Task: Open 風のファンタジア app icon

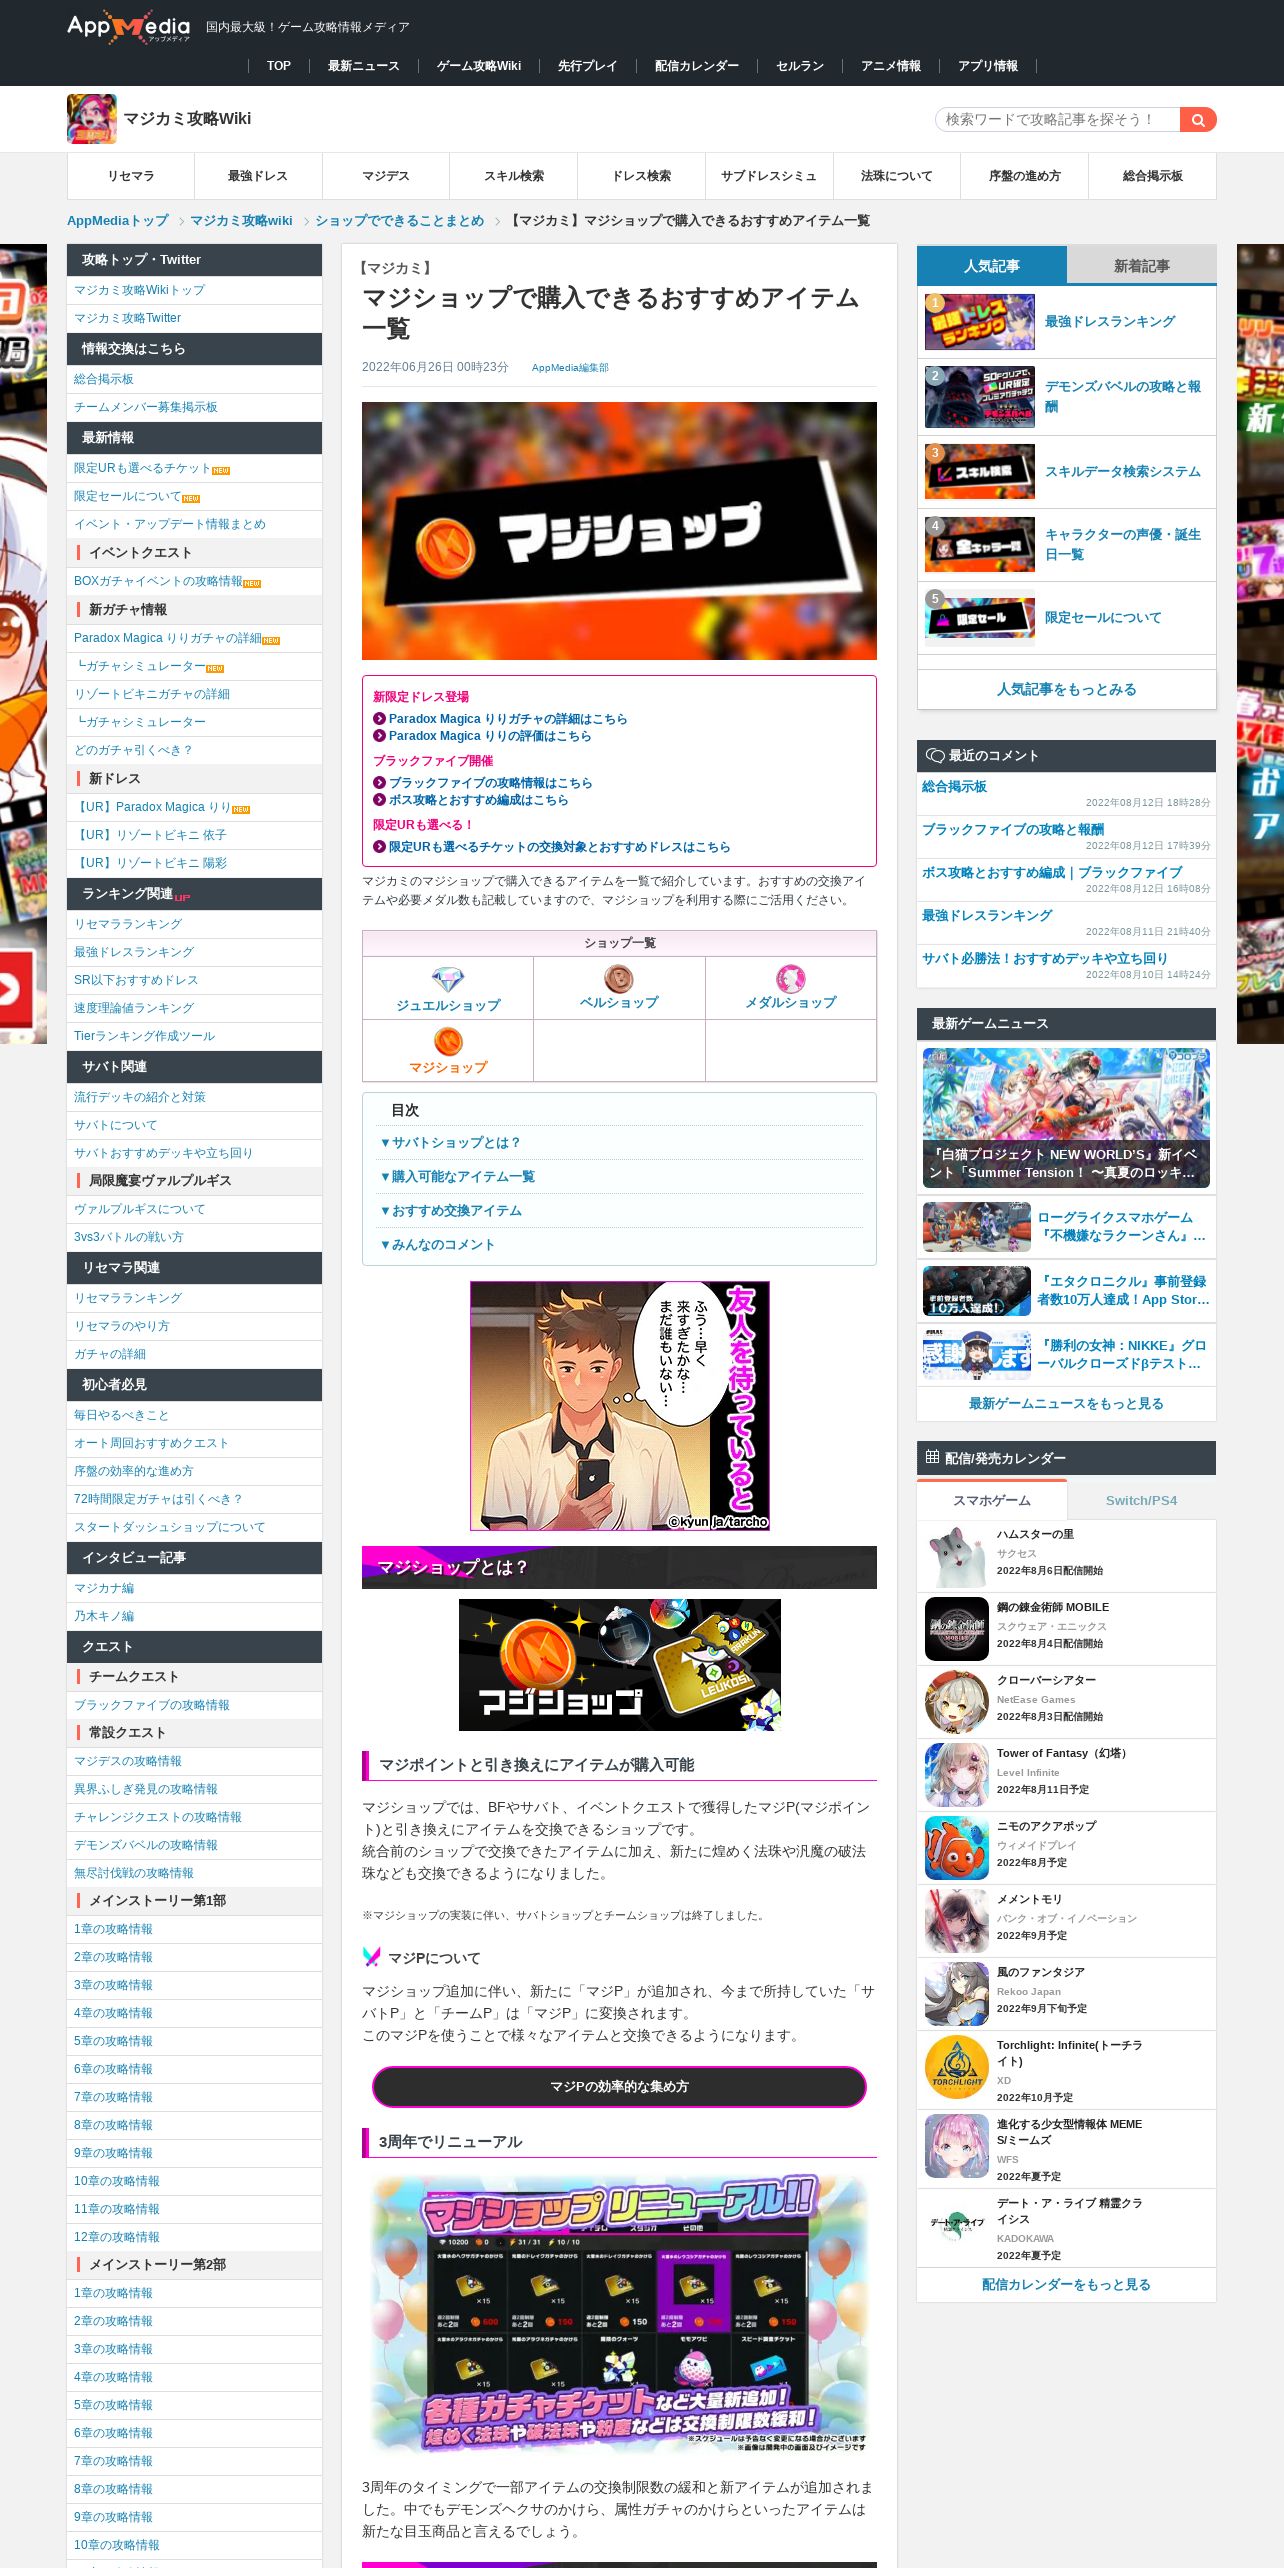Action: point(957,1994)
